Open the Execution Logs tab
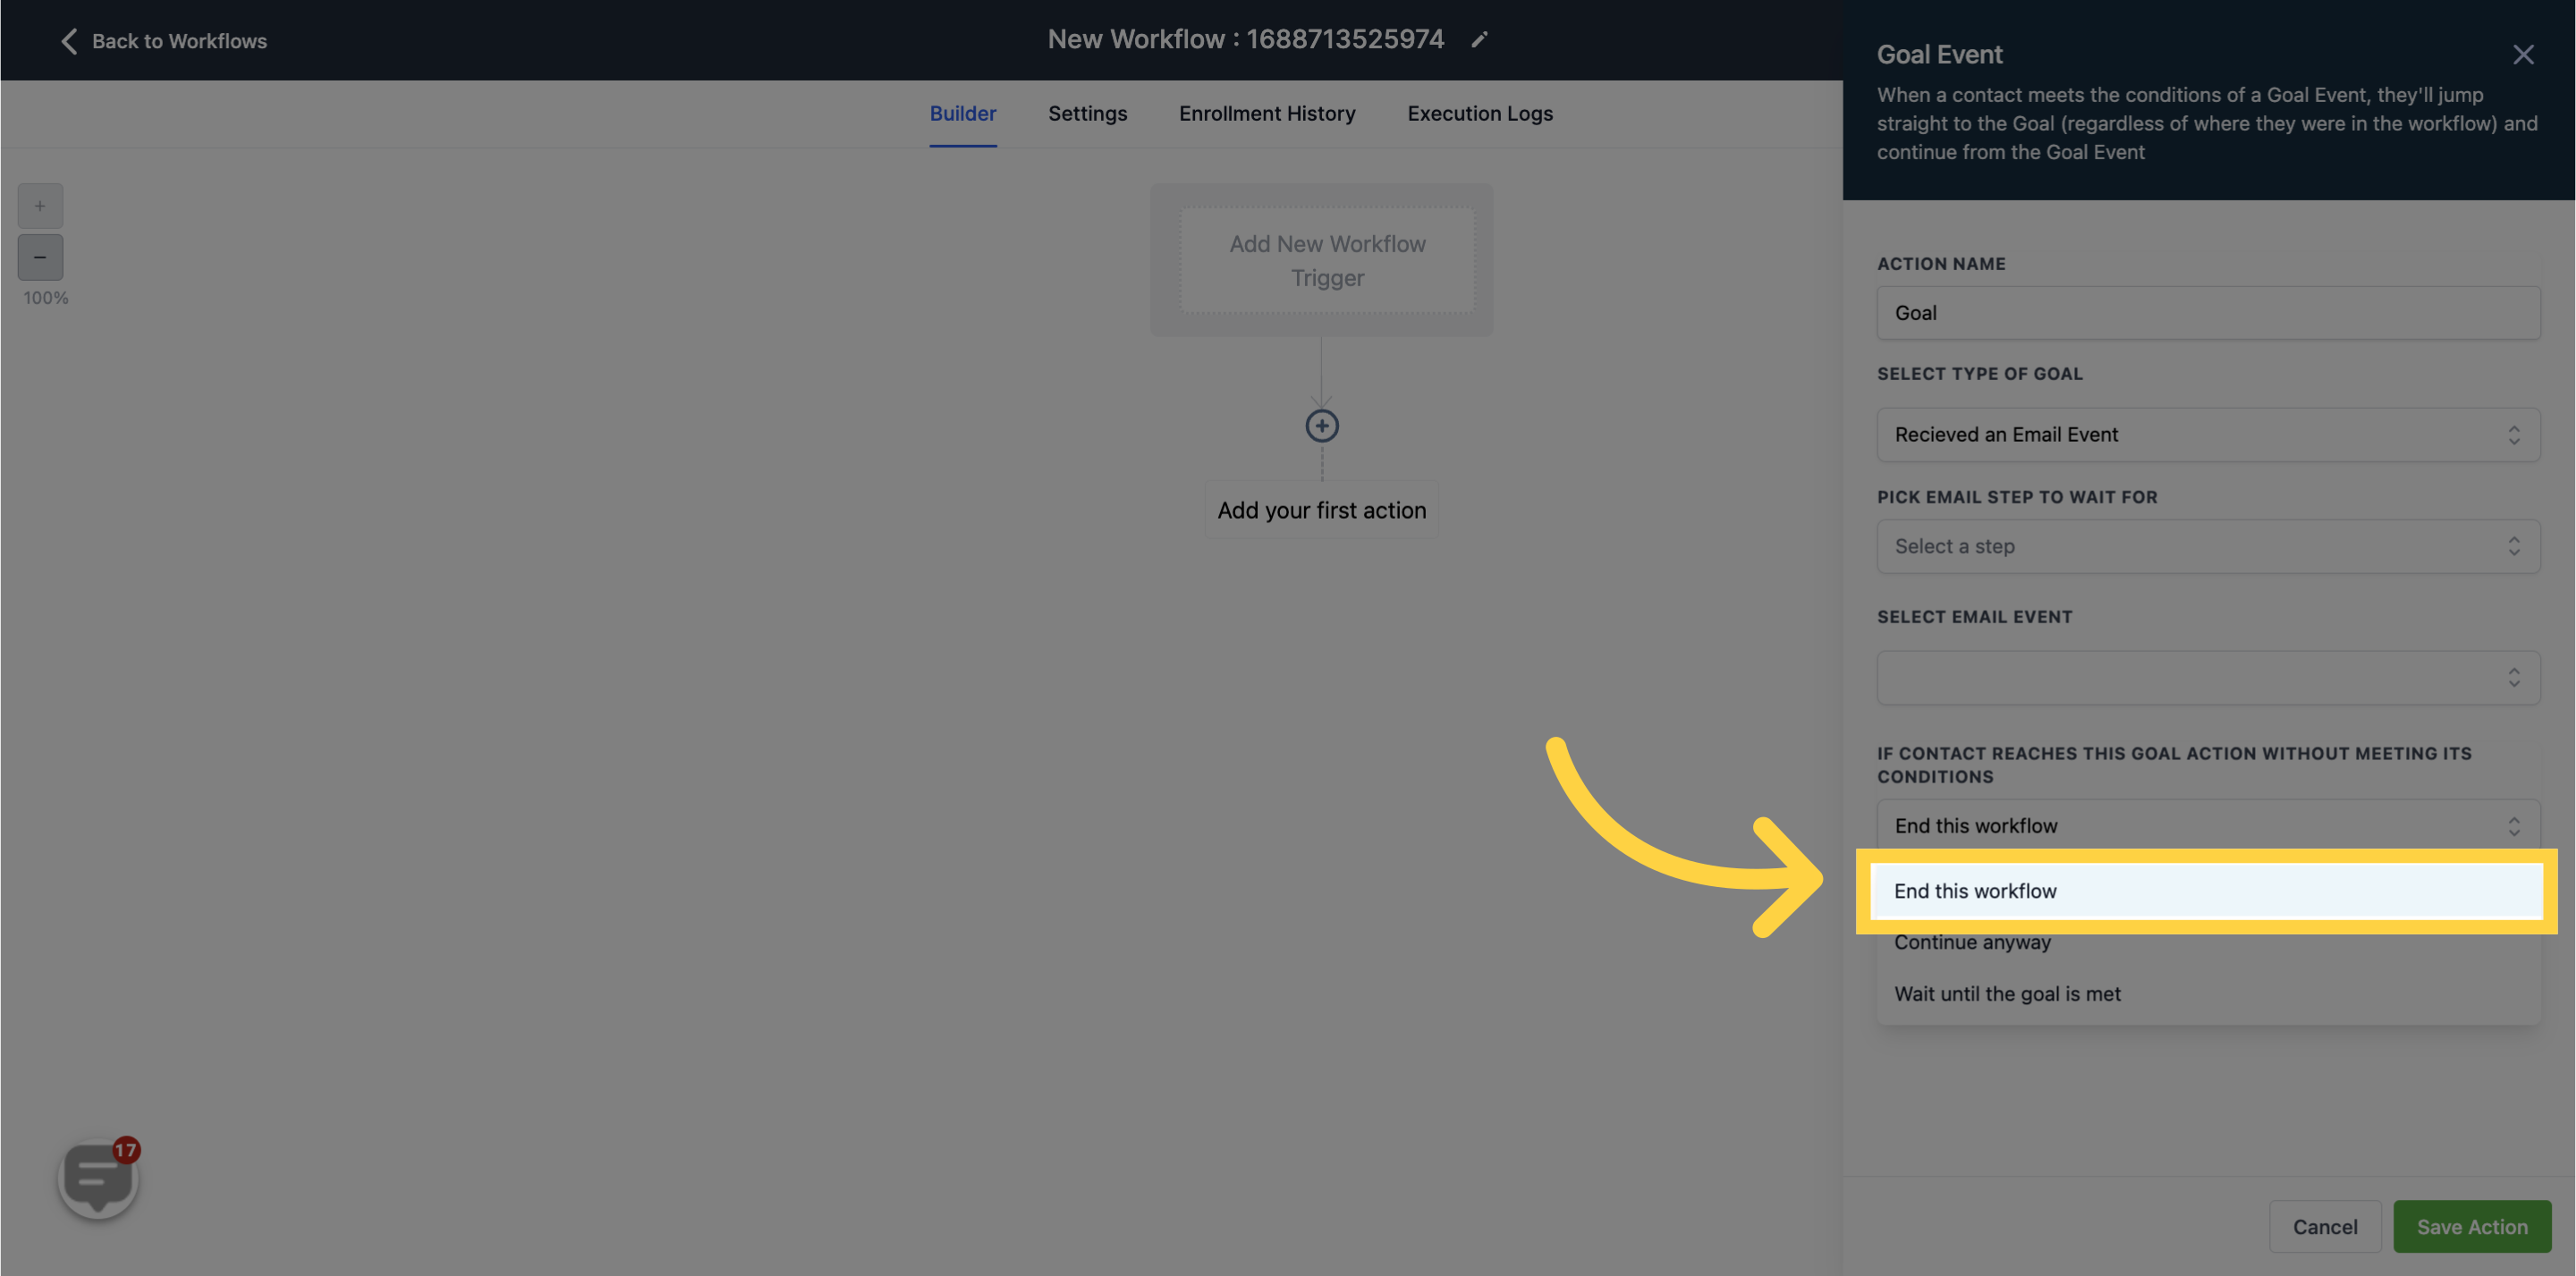Screen dimensions: 2576x1276 [x=1480, y=114]
